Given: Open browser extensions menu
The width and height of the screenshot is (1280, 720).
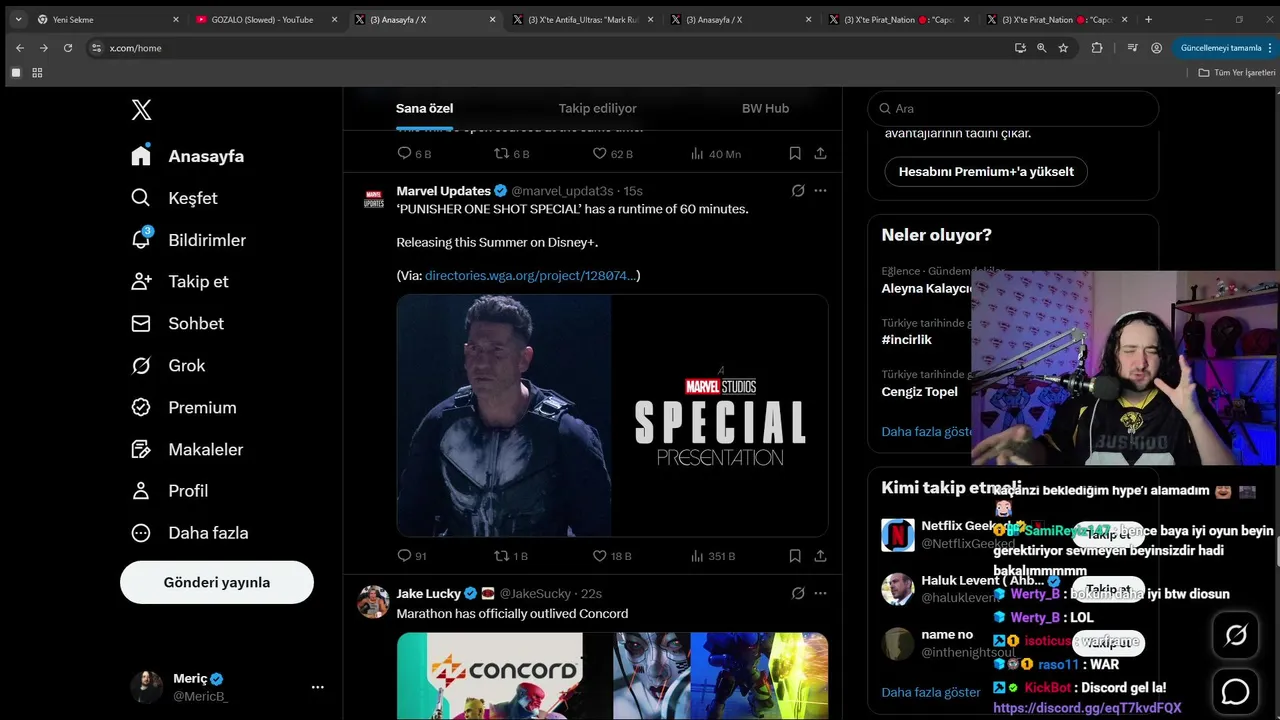Looking at the screenshot, I should pos(1097,48).
